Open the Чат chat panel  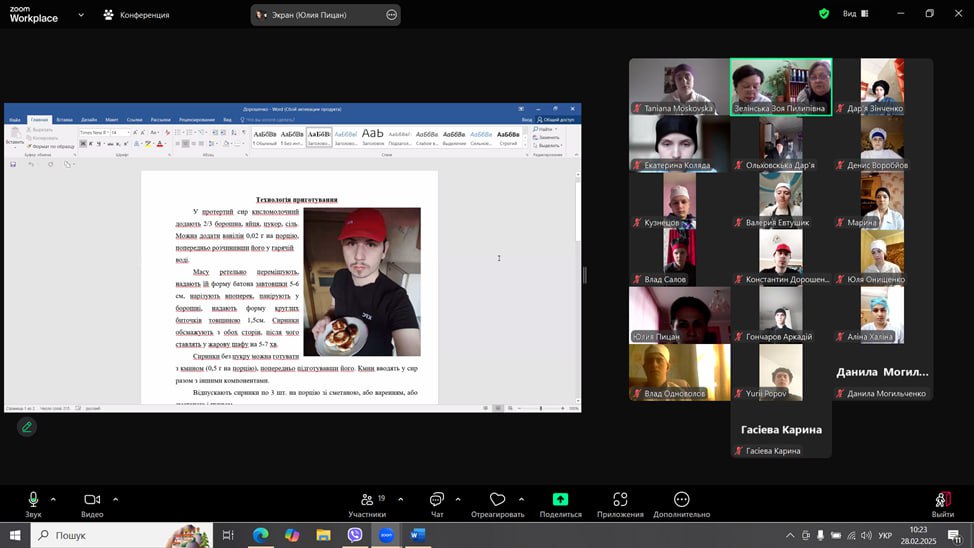click(x=437, y=500)
